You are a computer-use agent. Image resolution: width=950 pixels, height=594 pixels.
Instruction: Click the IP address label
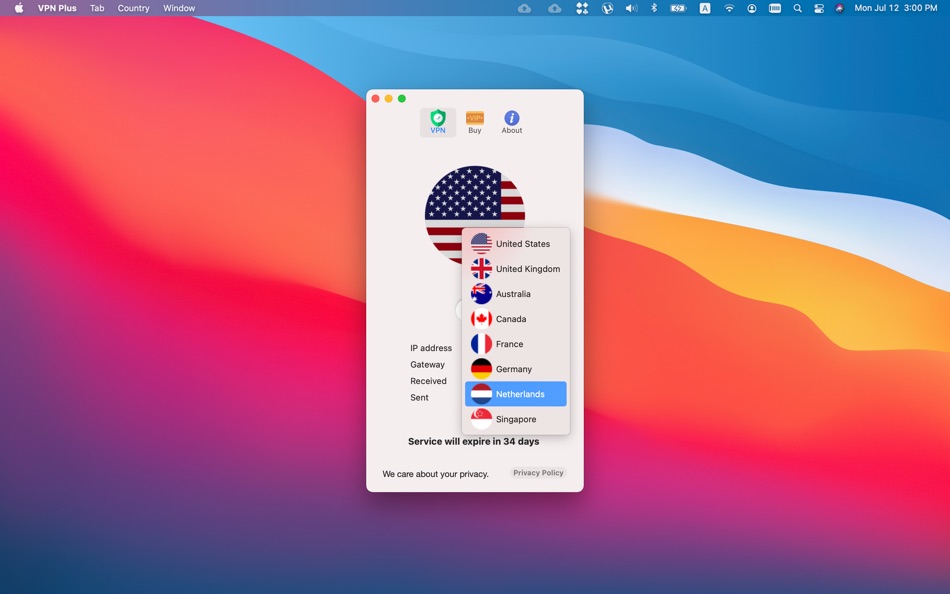click(x=431, y=348)
